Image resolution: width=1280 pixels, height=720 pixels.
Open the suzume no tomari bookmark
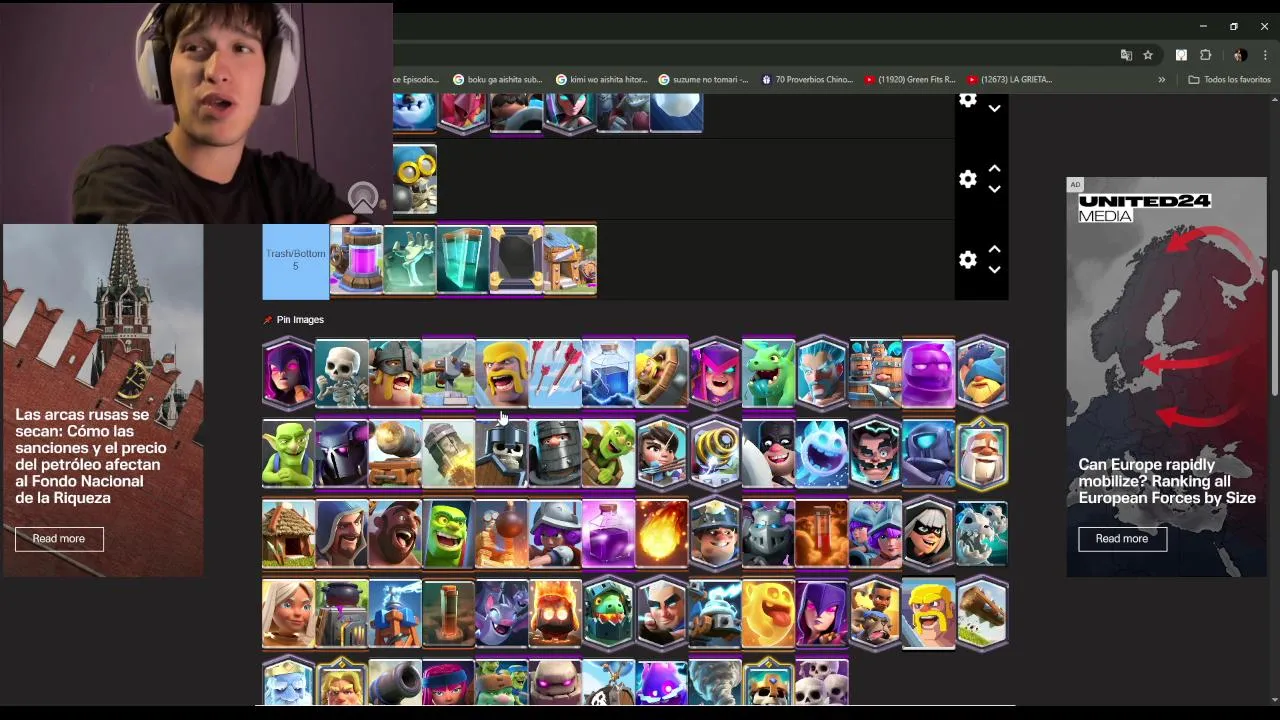pyautogui.click(x=703, y=80)
